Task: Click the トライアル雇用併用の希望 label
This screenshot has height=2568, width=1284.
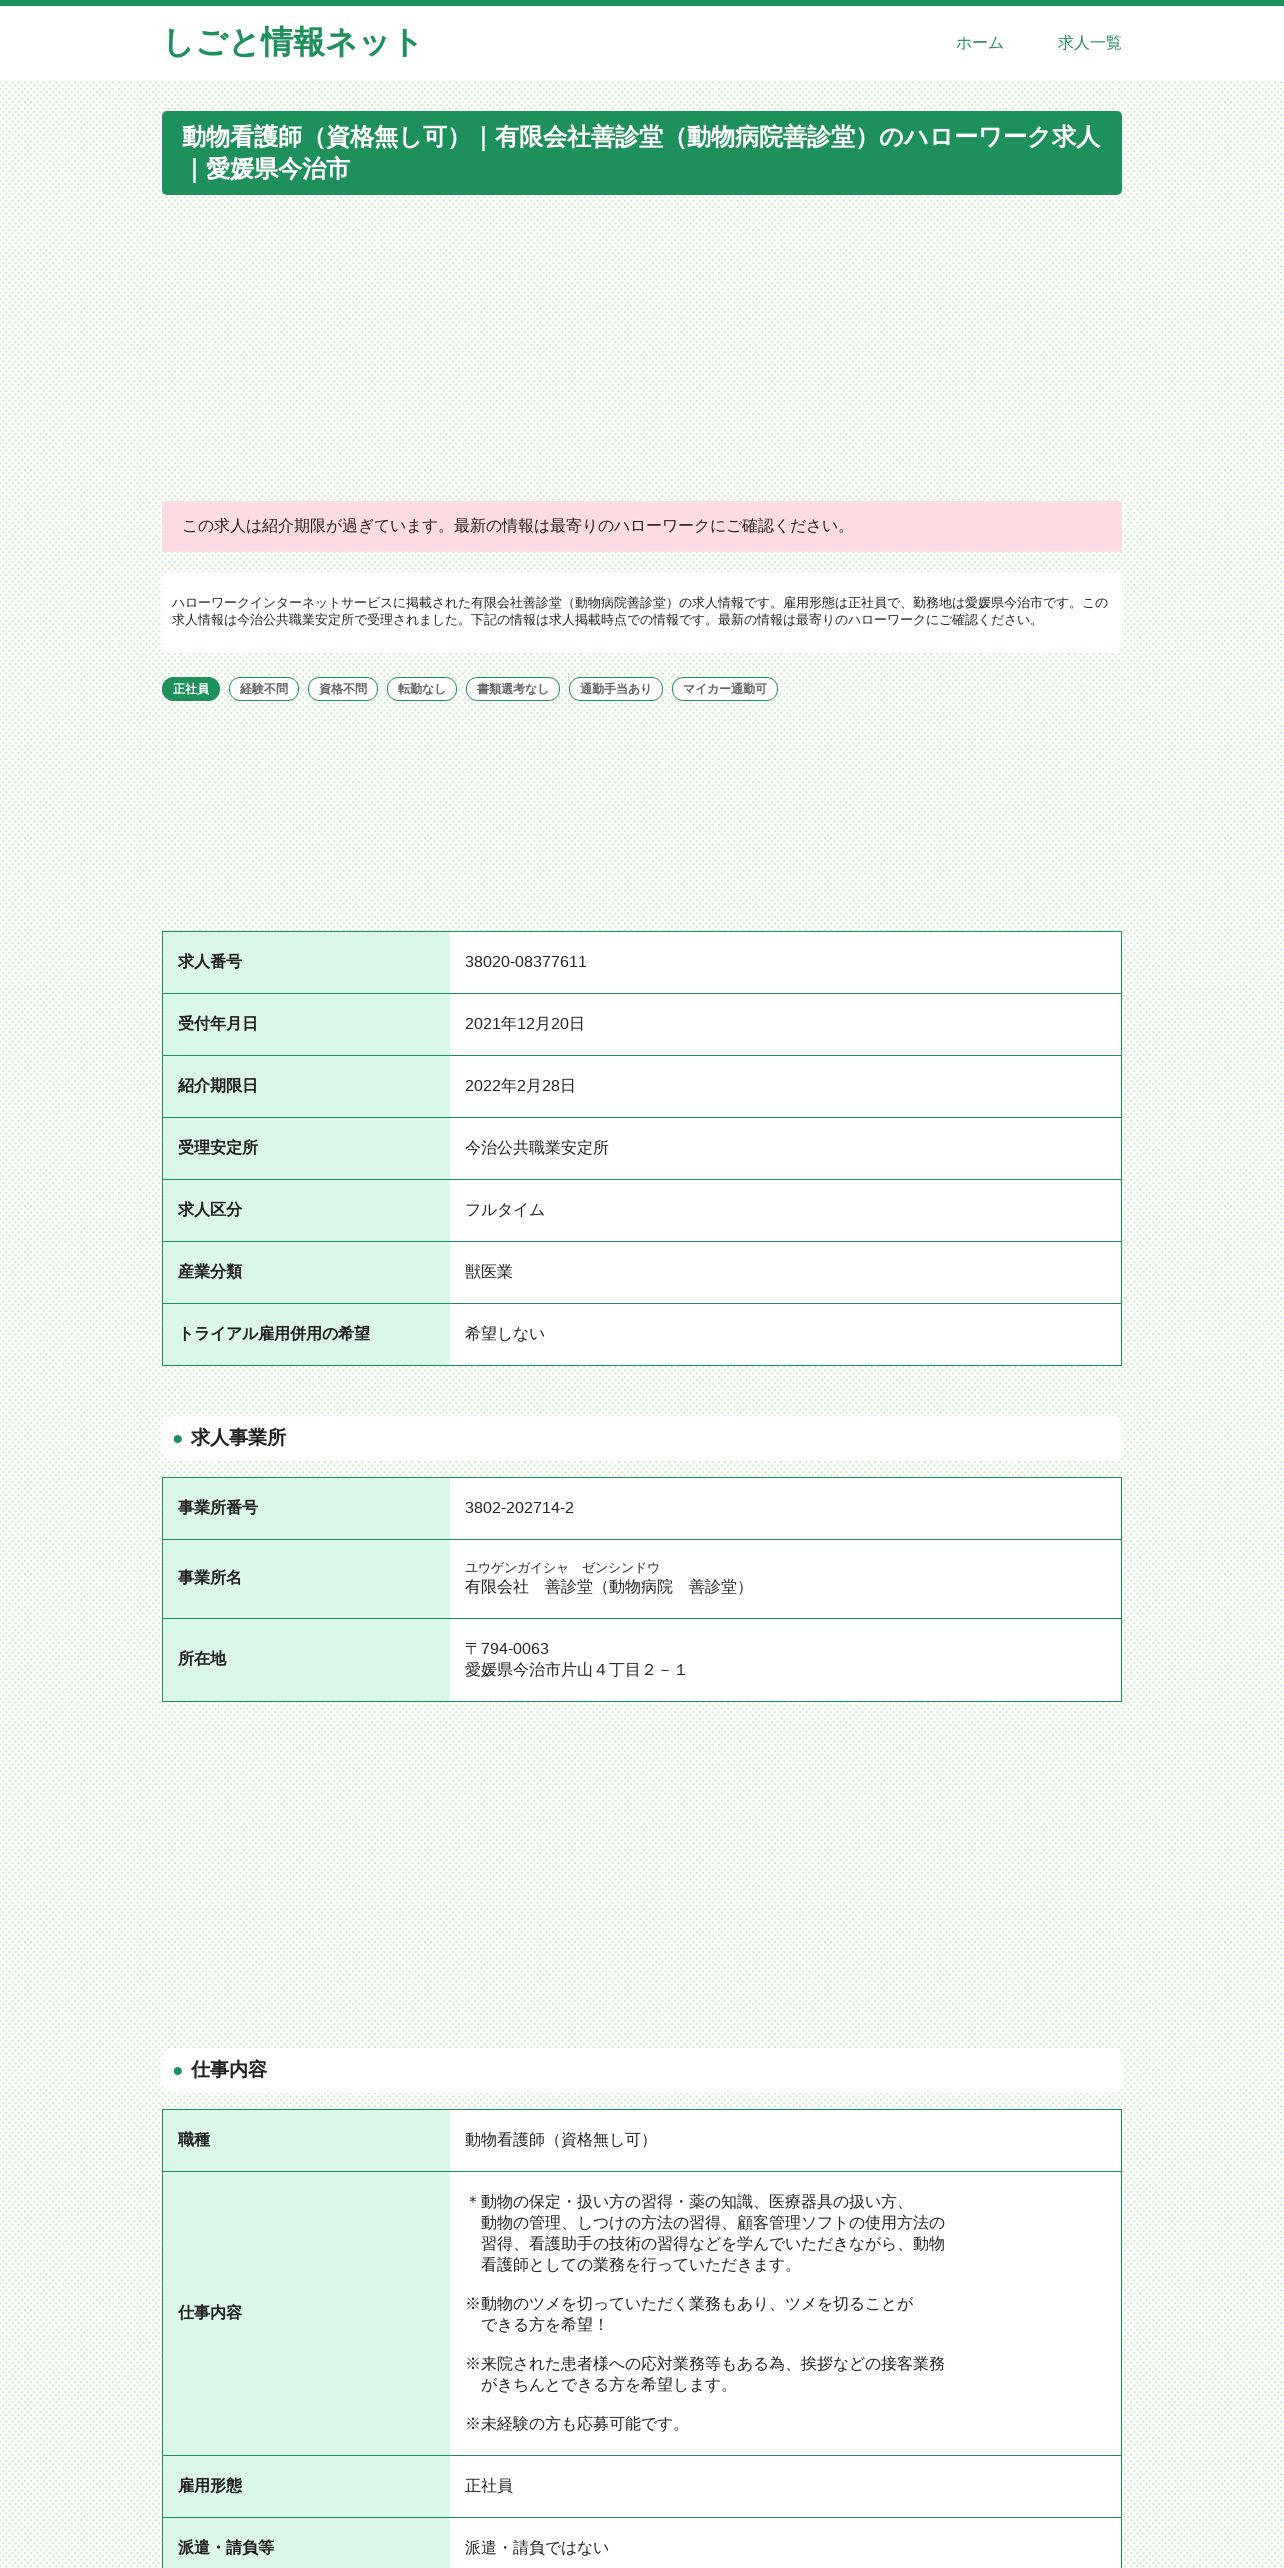Action: coord(274,1334)
